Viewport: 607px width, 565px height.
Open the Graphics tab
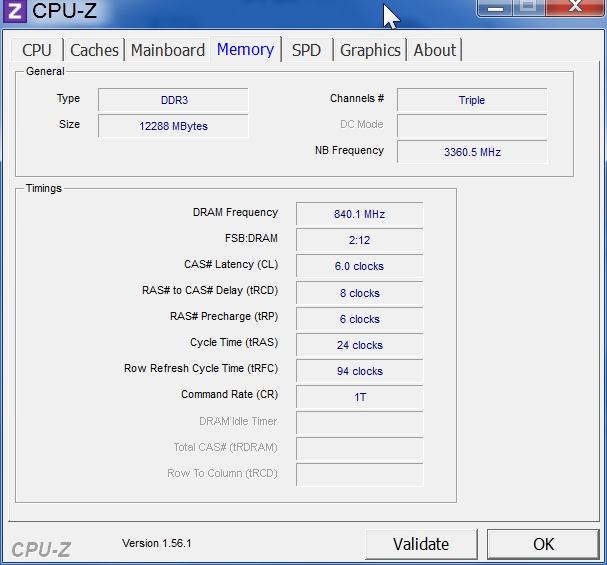tap(370, 50)
